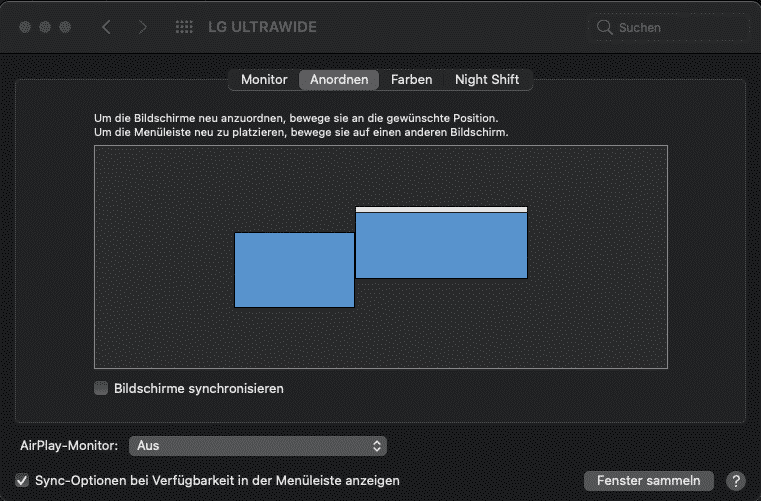Show all preferences grid icon
The image size is (761, 501).
click(184, 27)
